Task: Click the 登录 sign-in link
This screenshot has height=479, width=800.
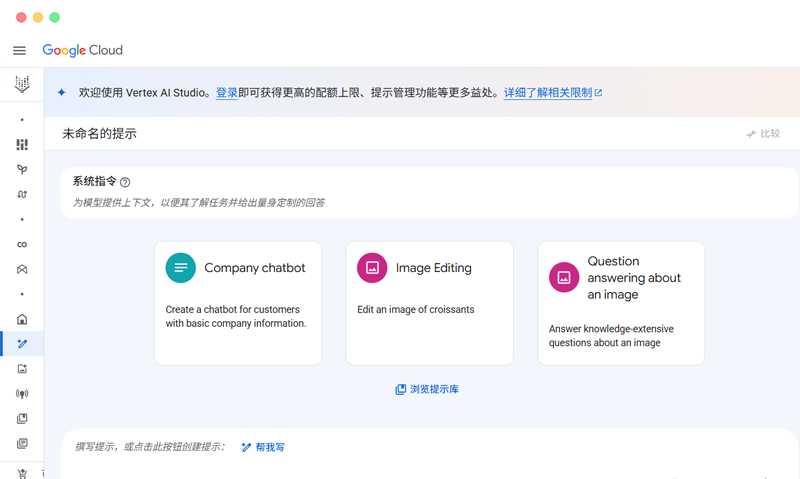Action: tap(227, 93)
